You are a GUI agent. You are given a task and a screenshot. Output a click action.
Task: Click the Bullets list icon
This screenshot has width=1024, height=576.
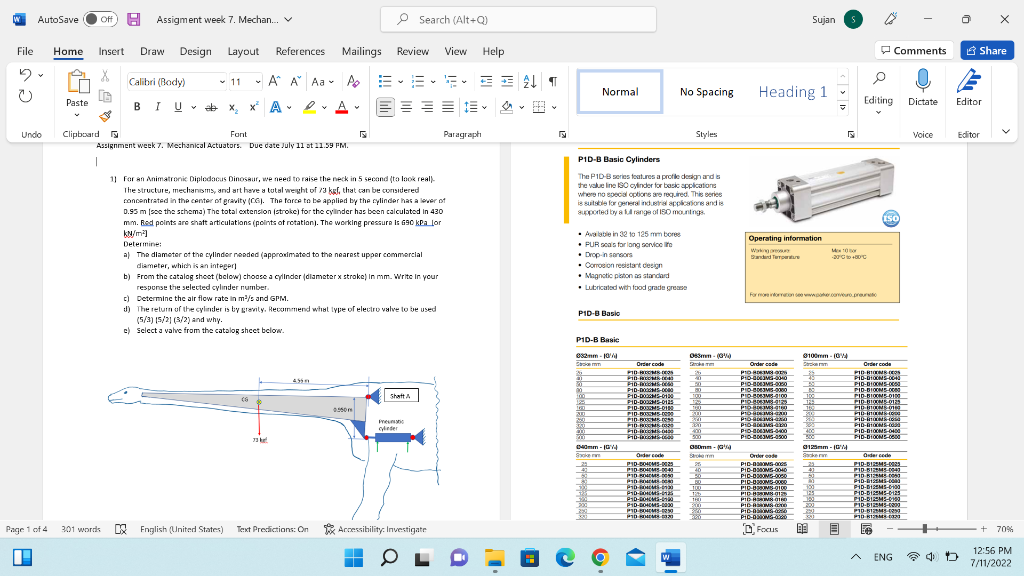385,82
